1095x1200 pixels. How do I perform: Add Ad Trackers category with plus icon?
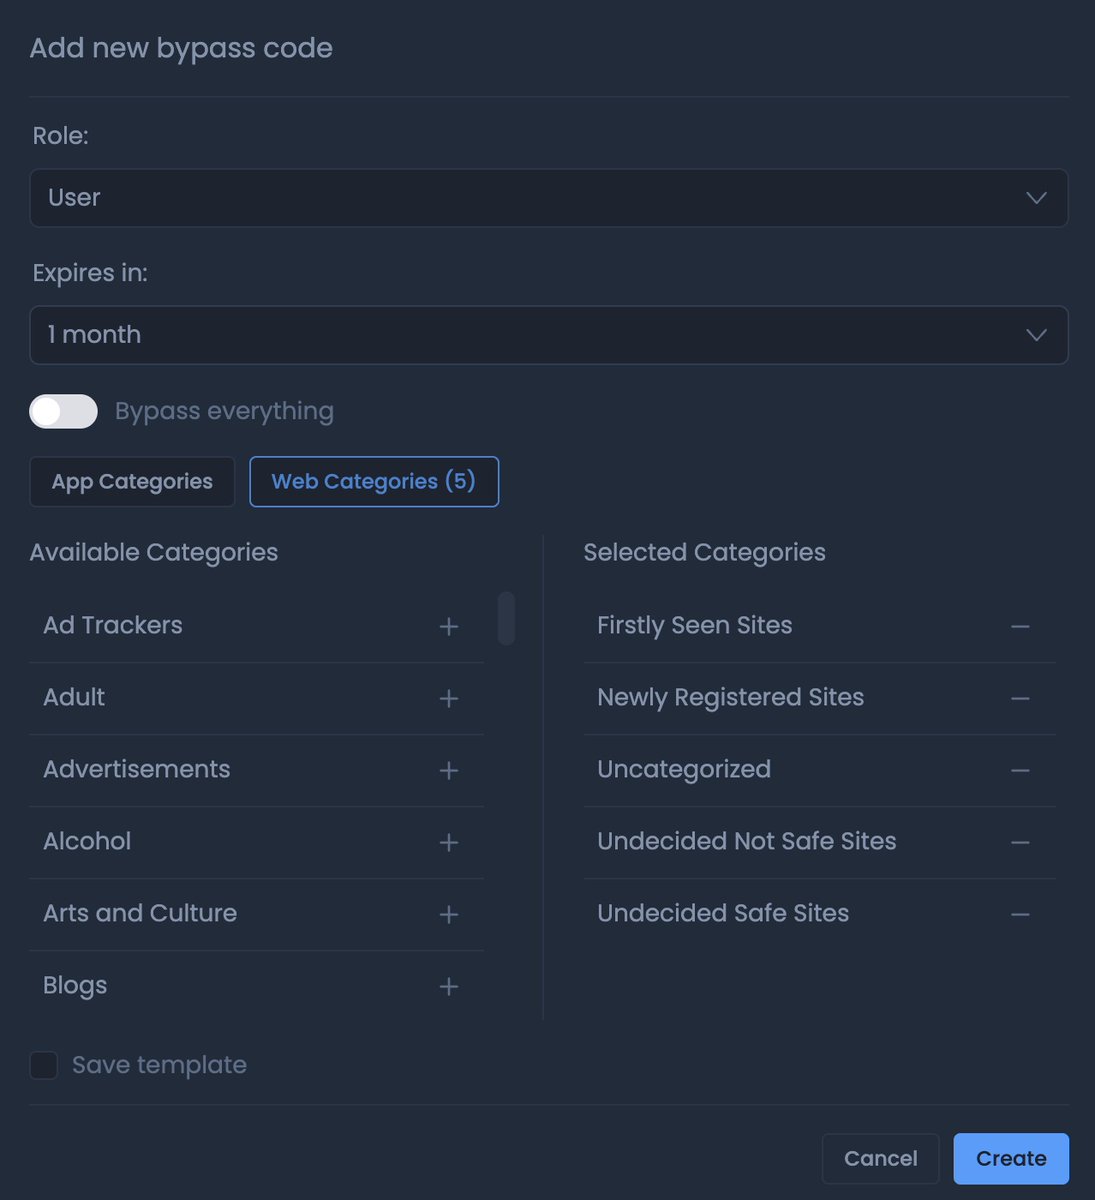point(449,627)
